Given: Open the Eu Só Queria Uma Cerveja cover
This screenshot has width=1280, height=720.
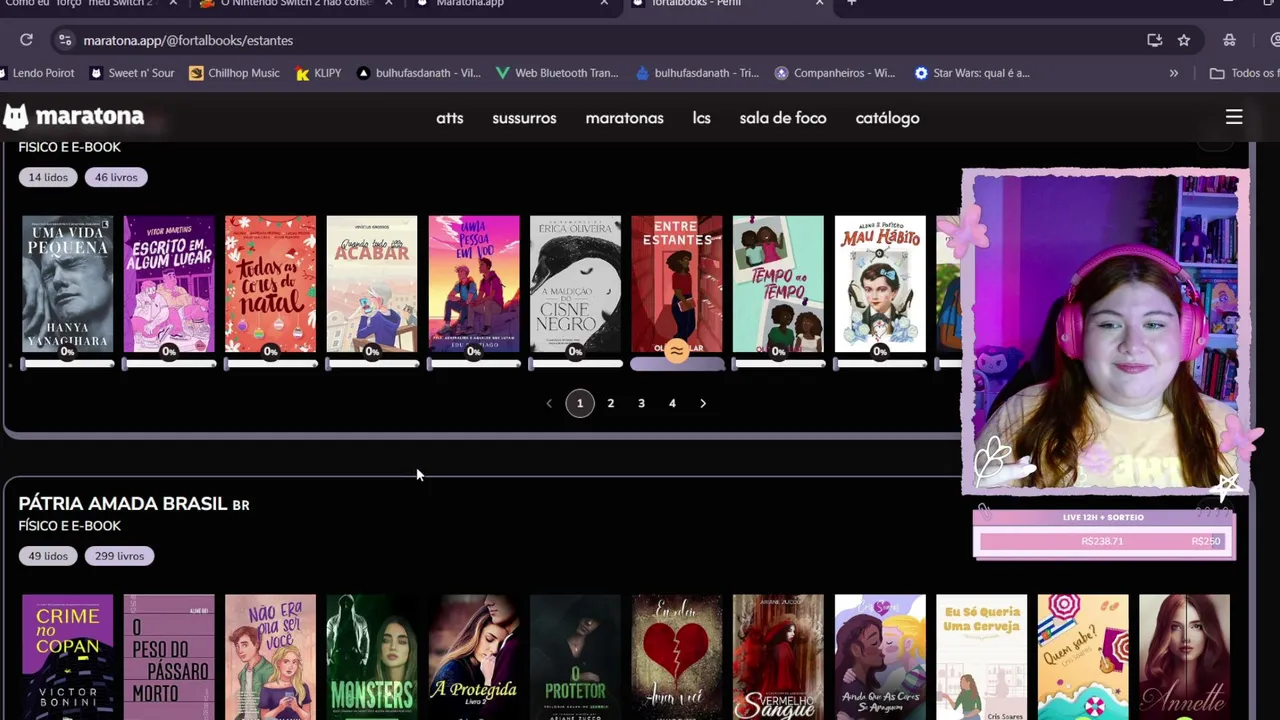Looking at the screenshot, I should (982, 657).
